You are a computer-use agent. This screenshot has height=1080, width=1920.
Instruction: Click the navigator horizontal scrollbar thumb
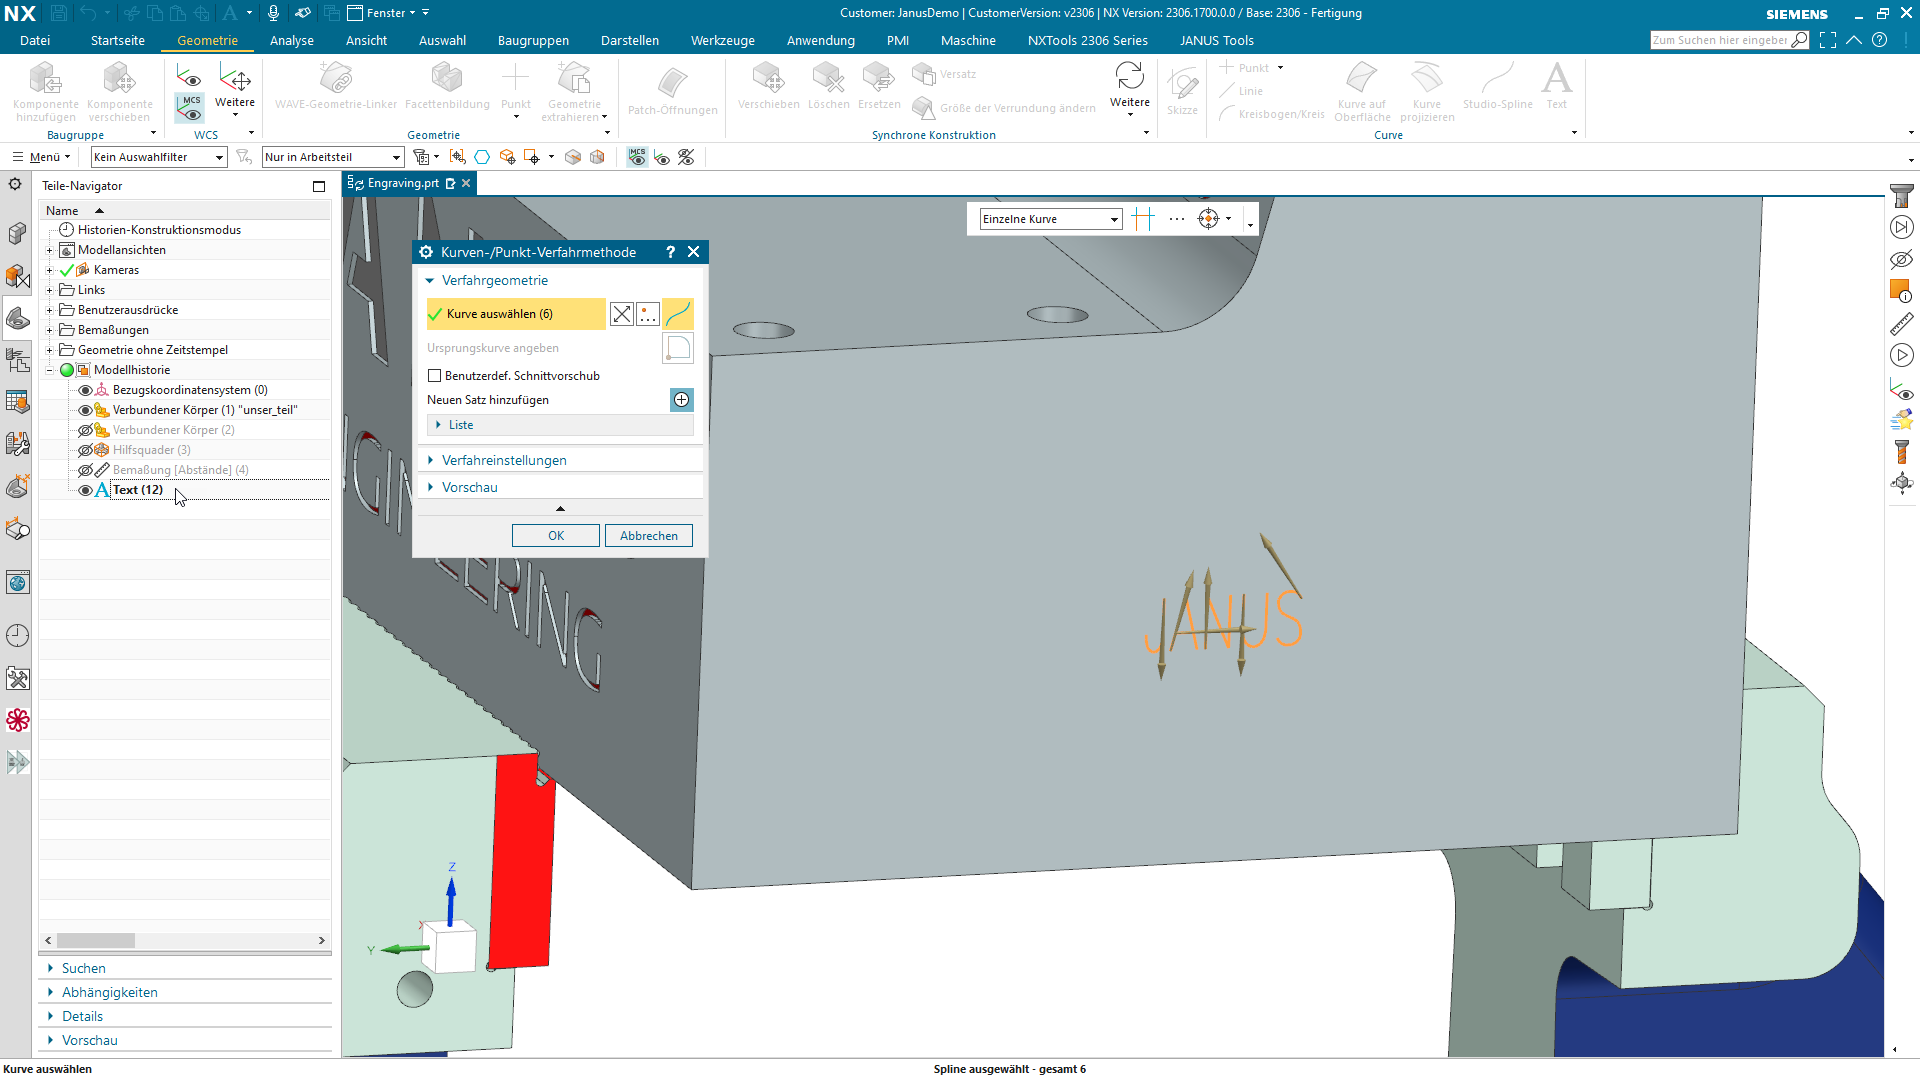pyautogui.click(x=95, y=941)
